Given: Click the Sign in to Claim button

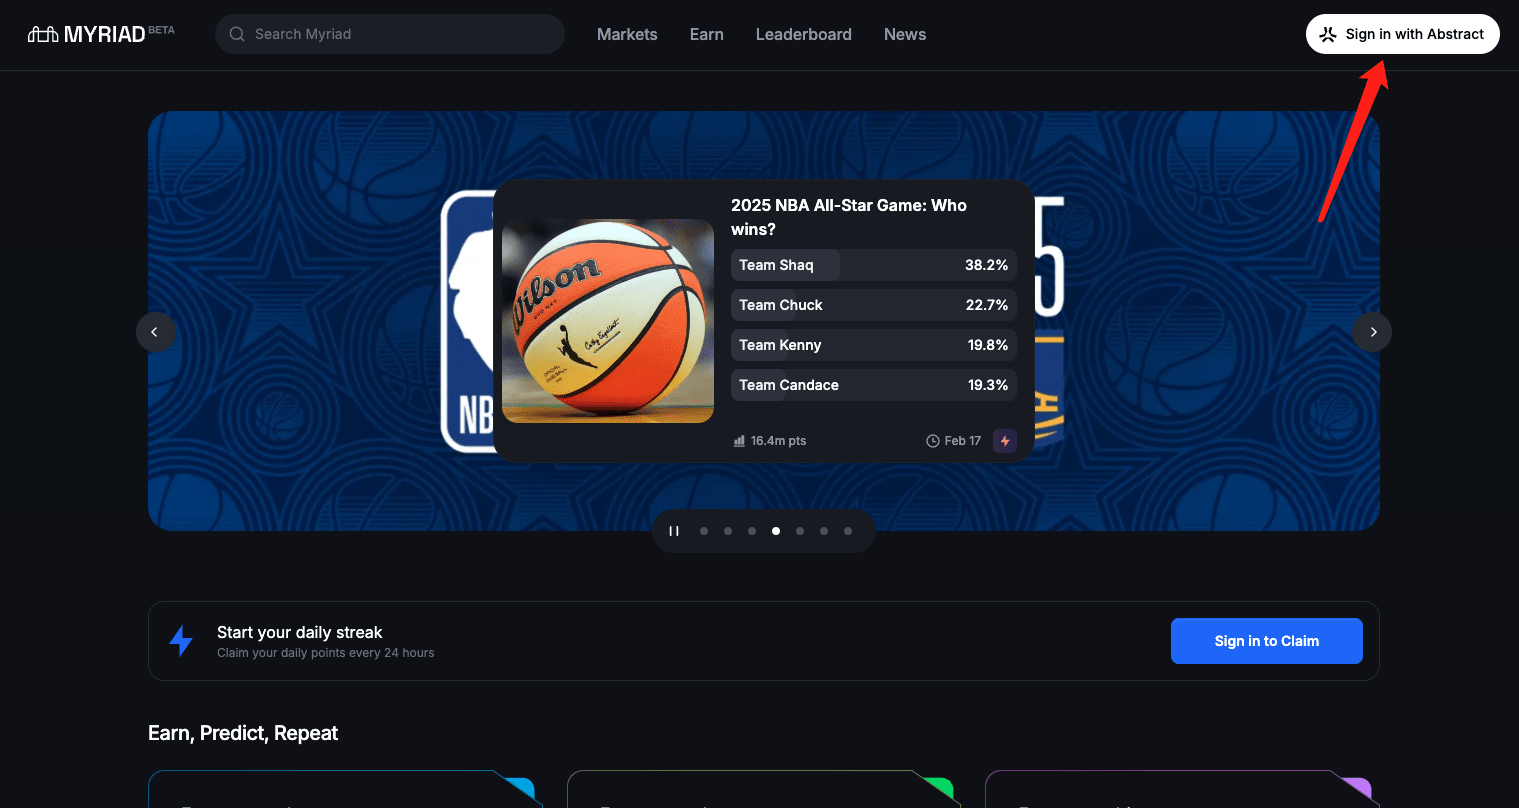Looking at the screenshot, I should tap(1267, 641).
